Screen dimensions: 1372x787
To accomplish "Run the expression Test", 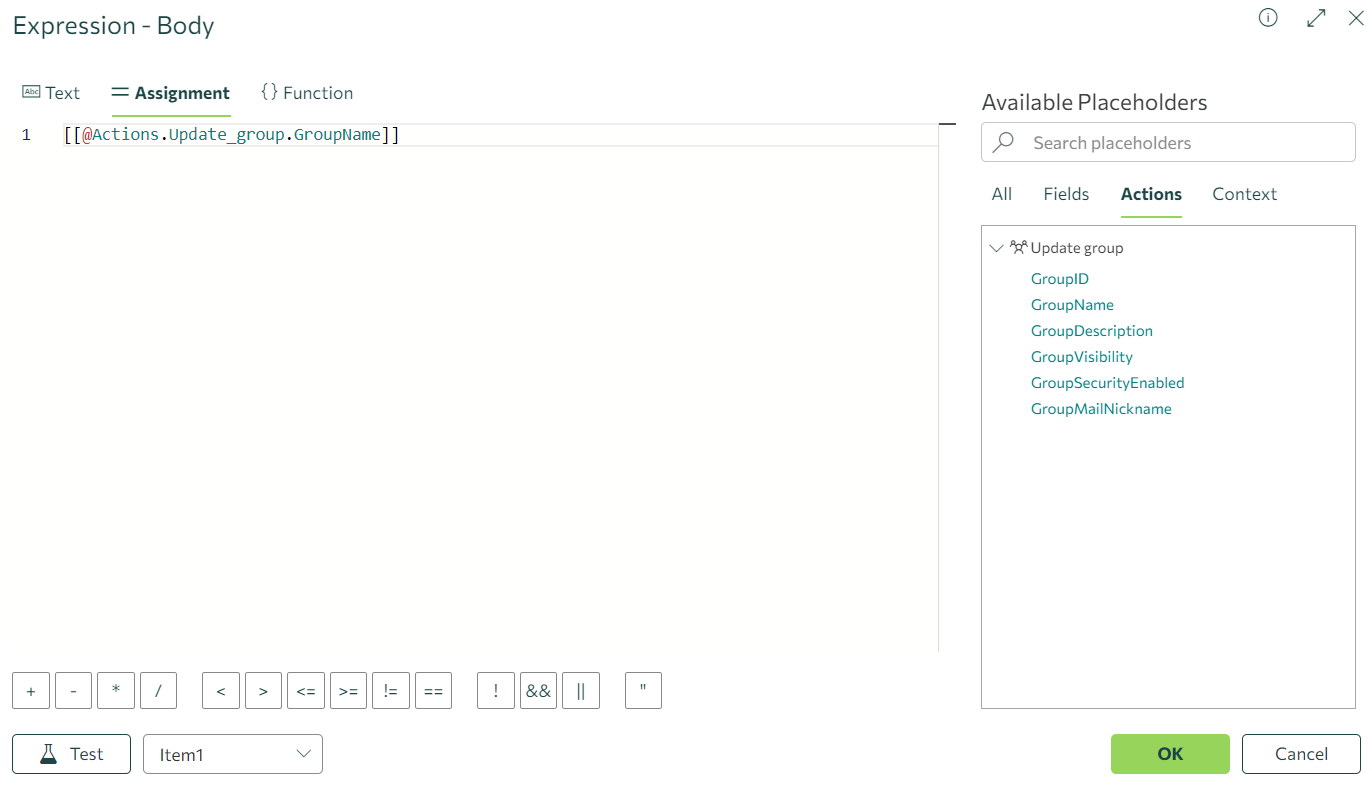I will pos(71,754).
